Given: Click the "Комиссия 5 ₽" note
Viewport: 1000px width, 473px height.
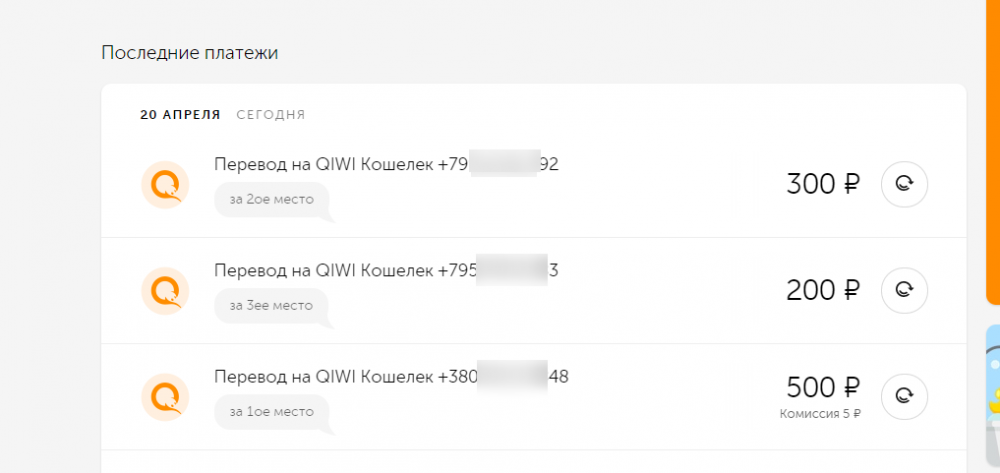Looking at the screenshot, I should coord(820,413).
